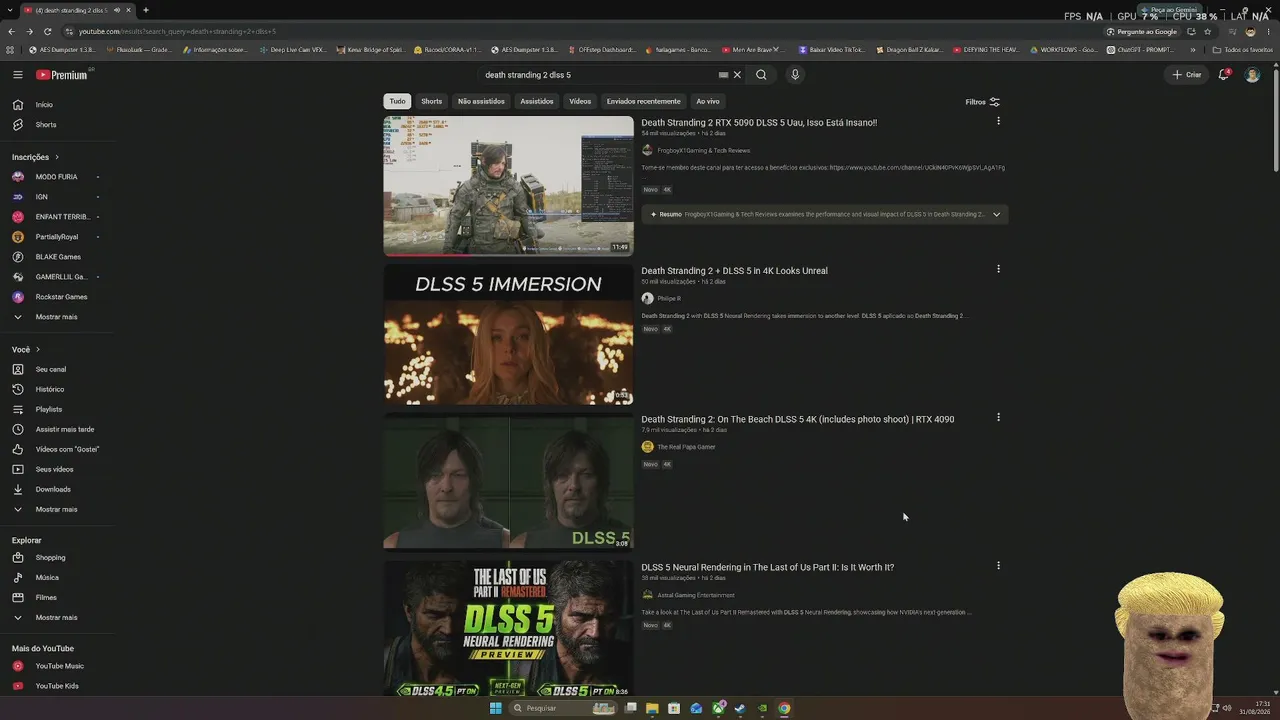Image resolution: width=1280 pixels, height=720 pixels.
Task: Go to YouTube Premium home logo
Action: coord(64,74)
